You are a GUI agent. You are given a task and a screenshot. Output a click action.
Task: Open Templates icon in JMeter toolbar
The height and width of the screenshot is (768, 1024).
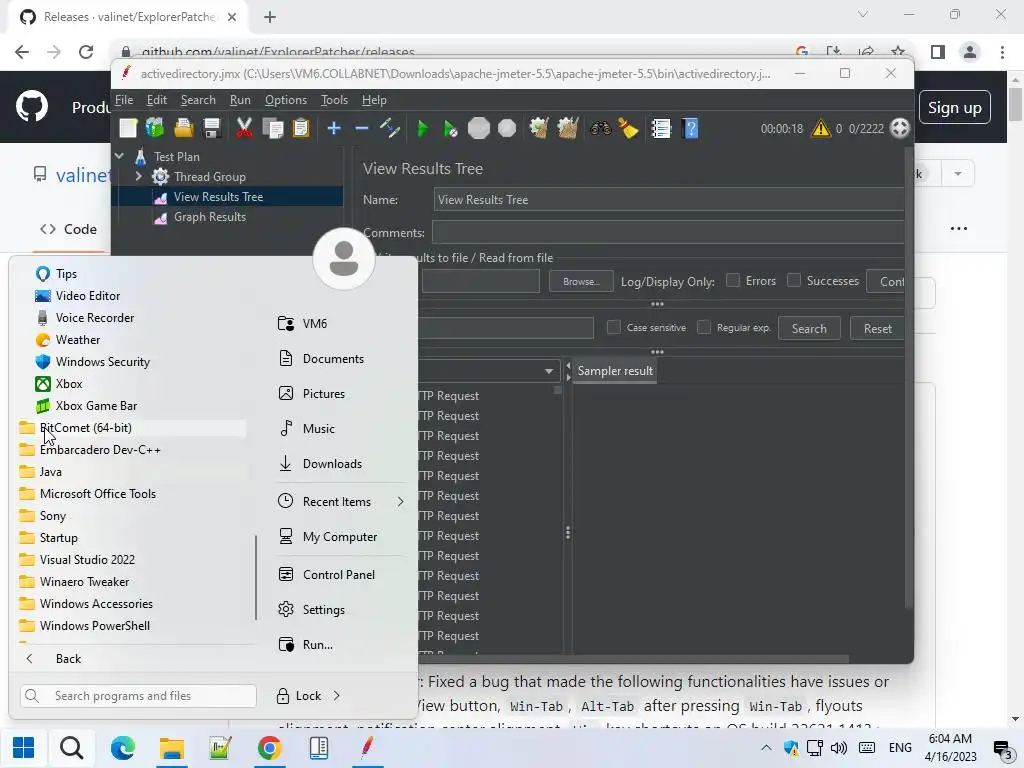155,128
